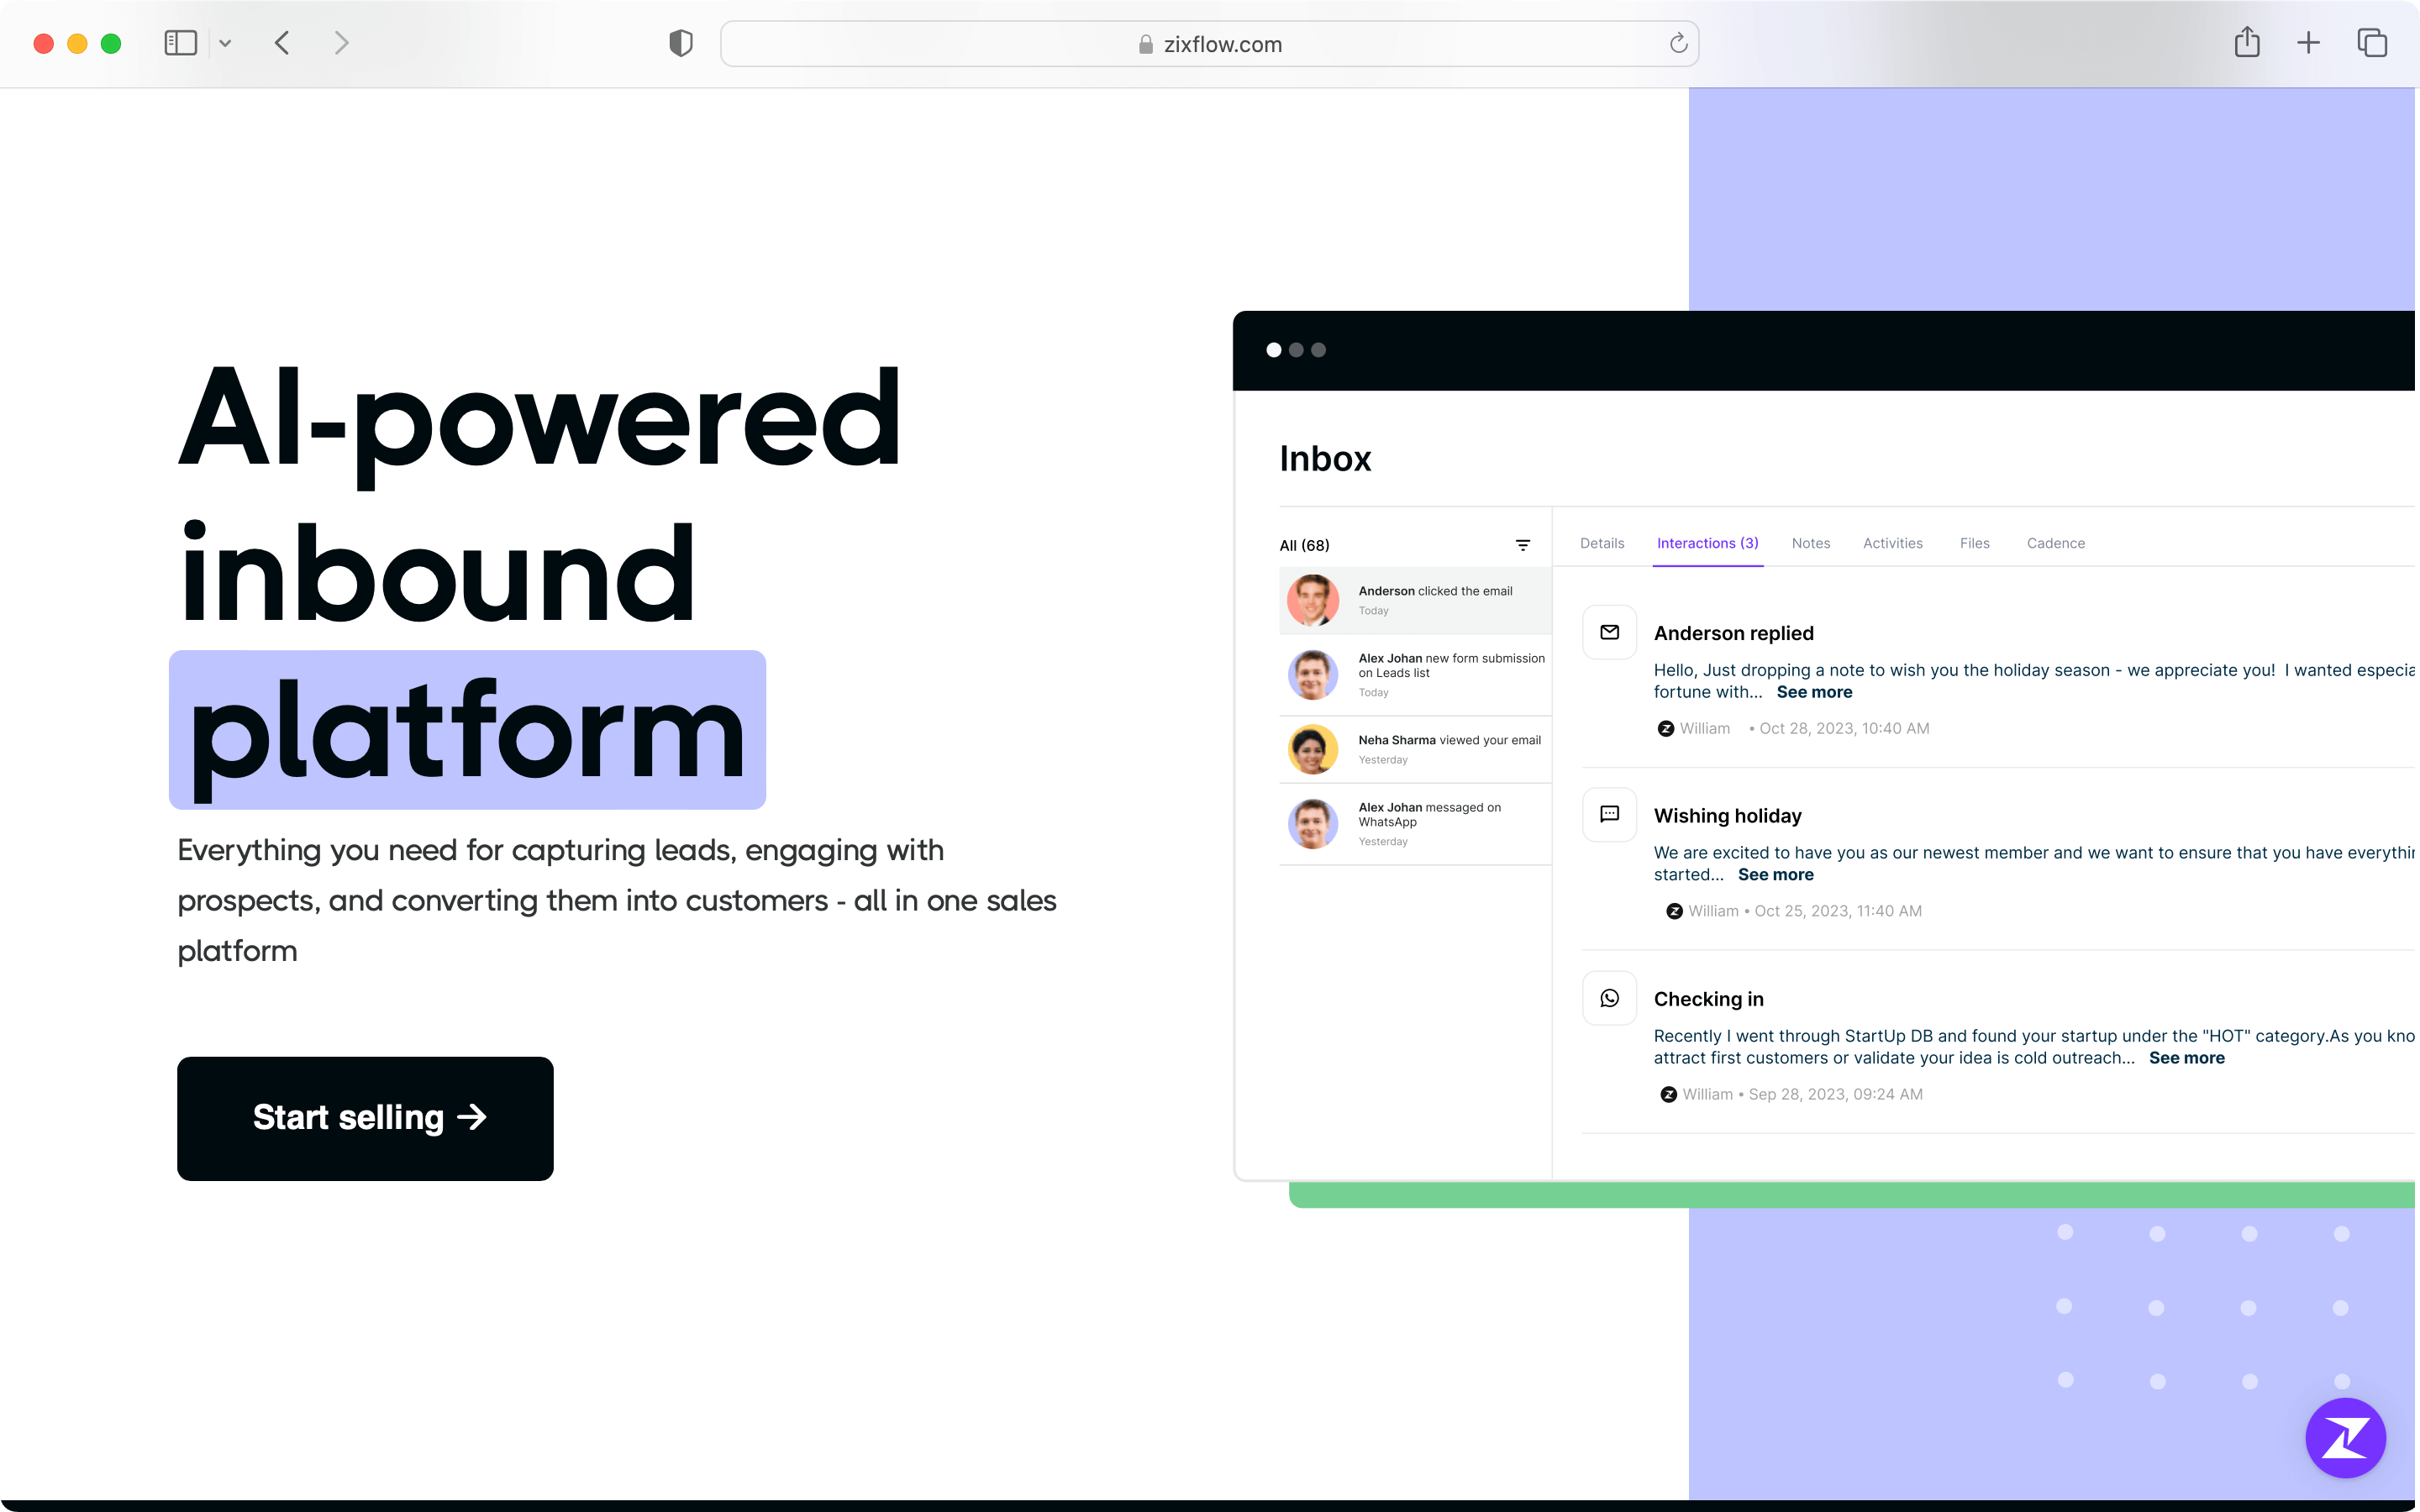Click See more on Checking in message

2186,1058
